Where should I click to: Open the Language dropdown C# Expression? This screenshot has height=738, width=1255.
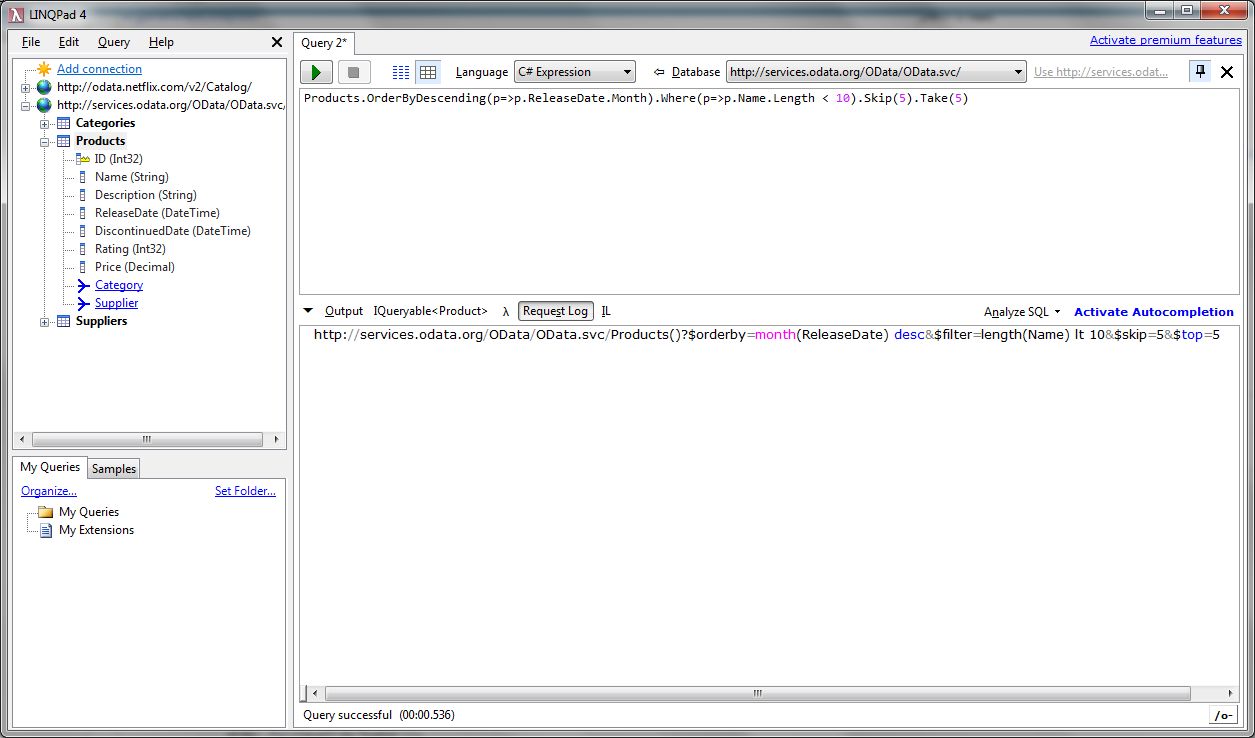pyautogui.click(x=575, y=72)
